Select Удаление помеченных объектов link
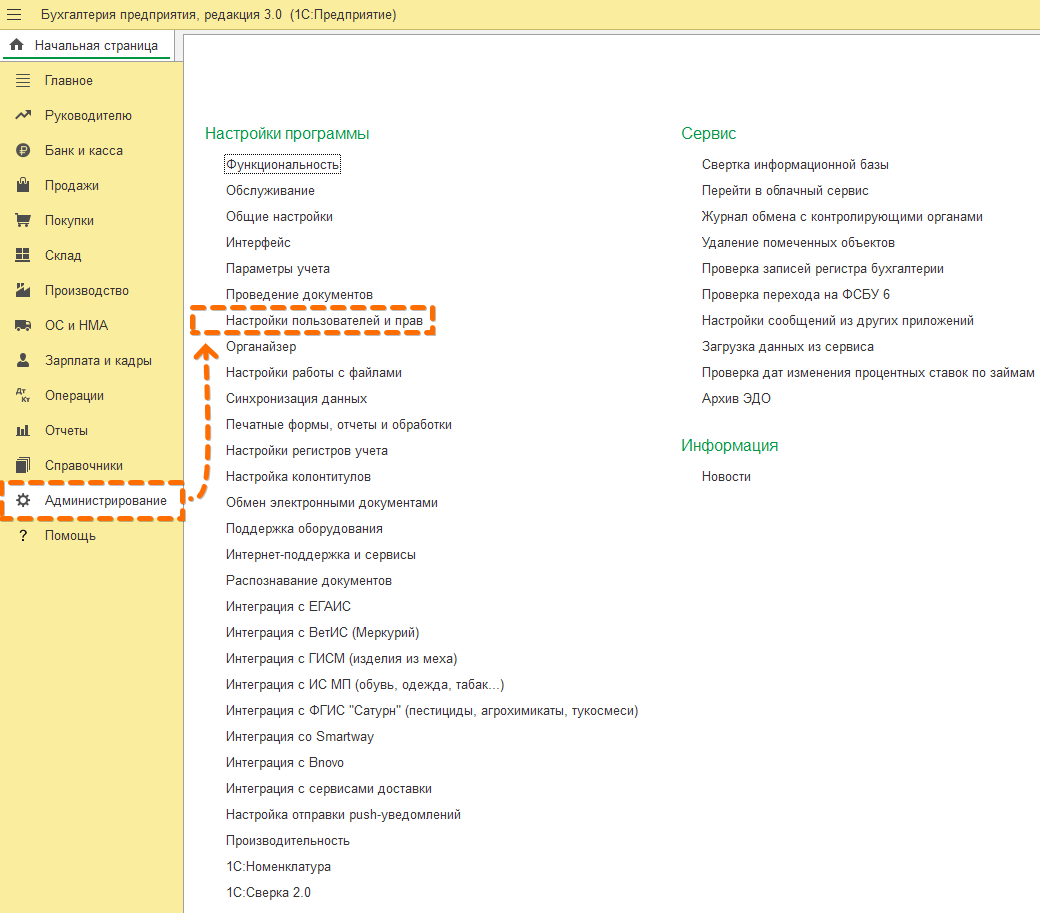 pos(798,242)
